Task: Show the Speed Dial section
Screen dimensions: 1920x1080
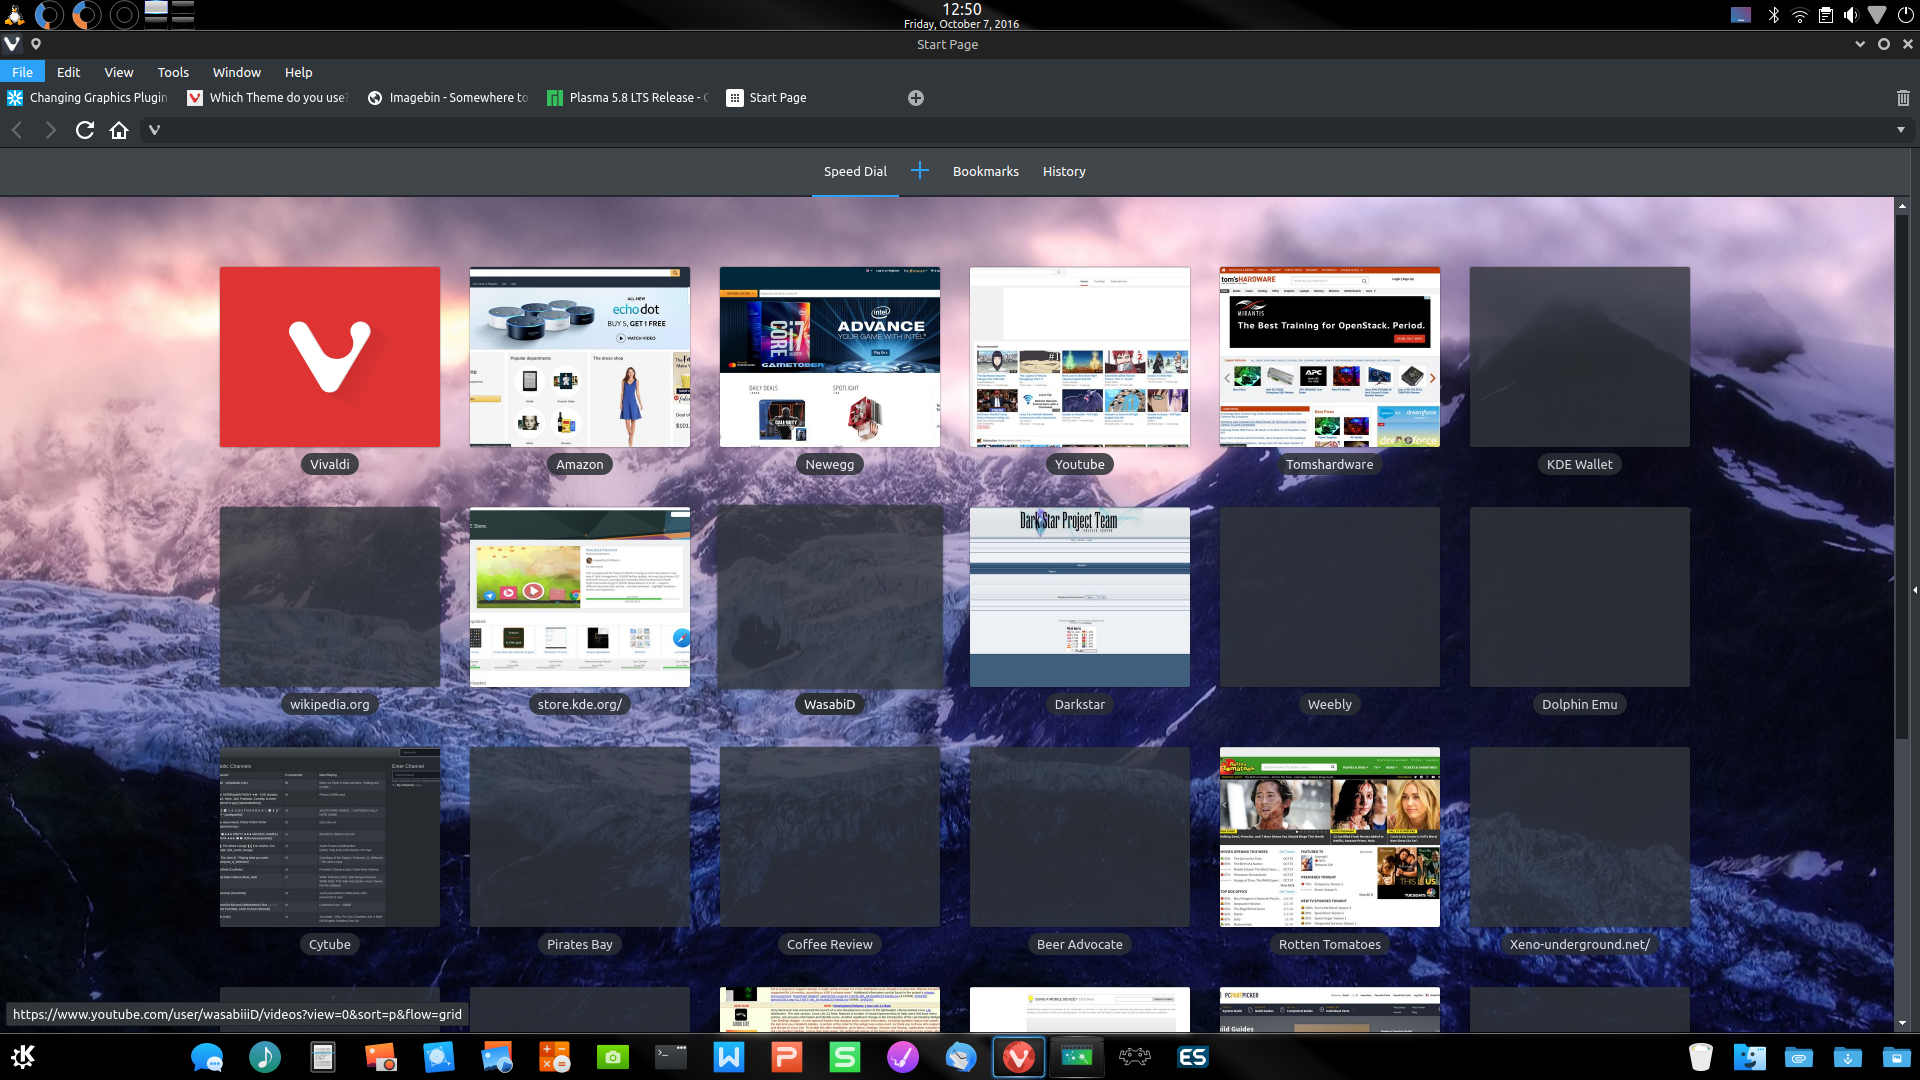Action: (855, 171)
